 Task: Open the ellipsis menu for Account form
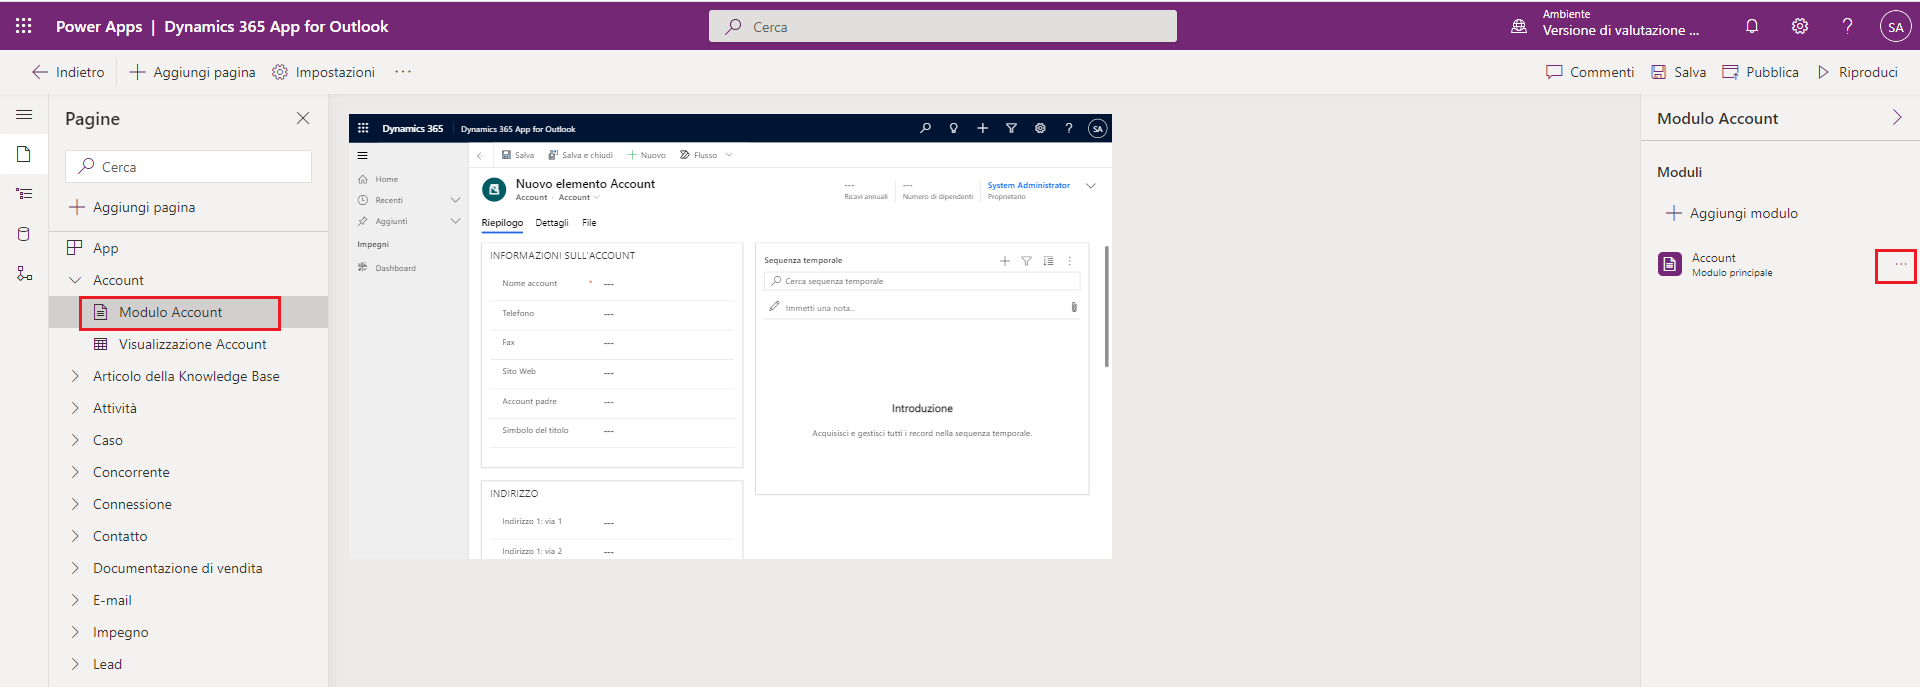pyautogui.click(x=1900, y=265)
